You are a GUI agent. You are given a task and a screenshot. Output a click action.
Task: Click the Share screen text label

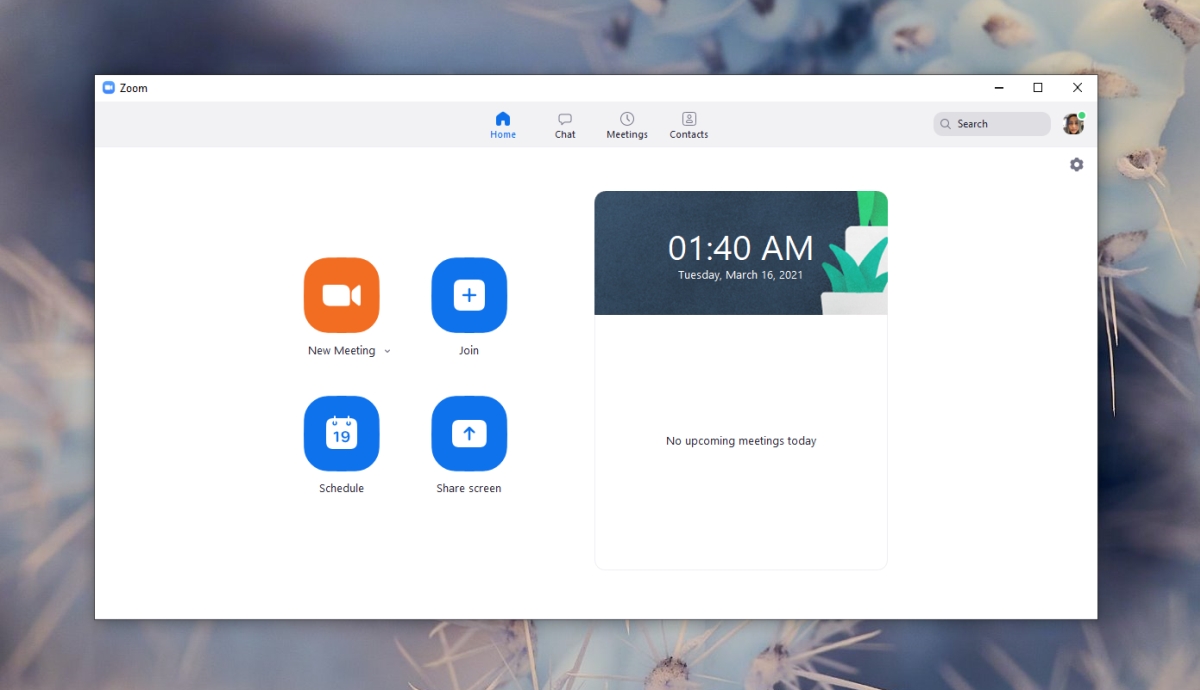tap(469, 489)
